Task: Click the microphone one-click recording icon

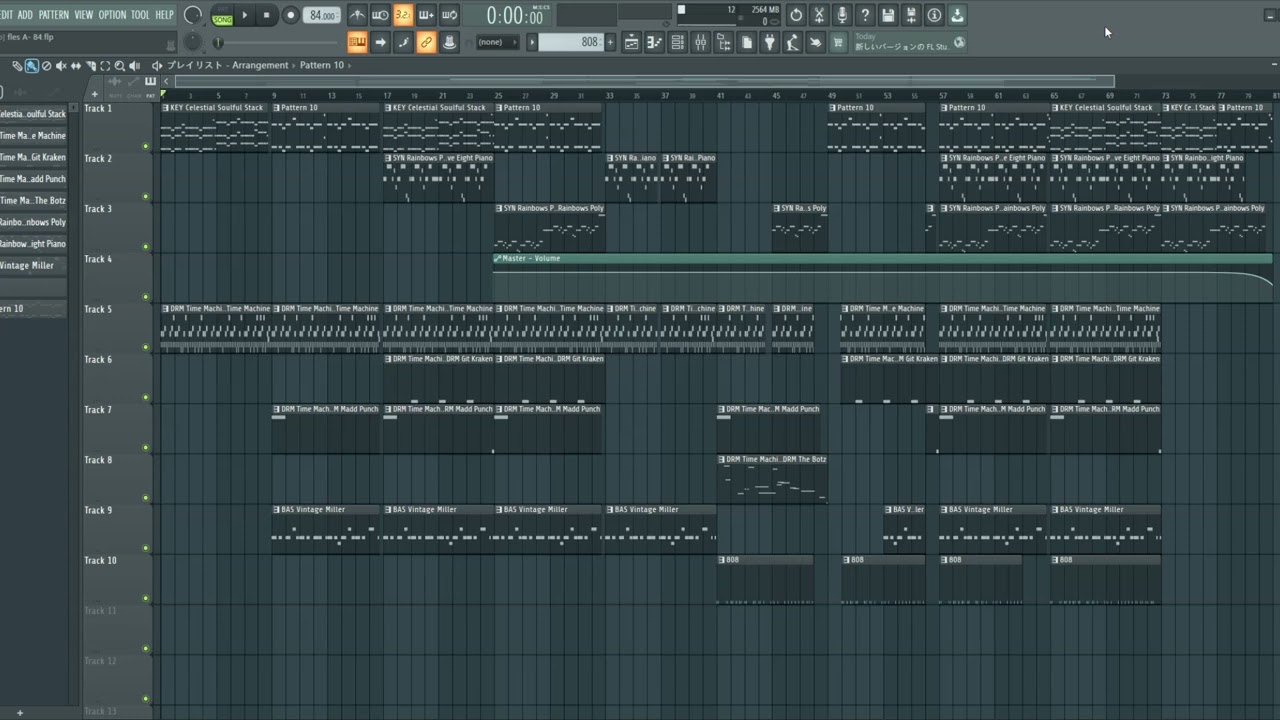Action: click(x=842, y=15)
